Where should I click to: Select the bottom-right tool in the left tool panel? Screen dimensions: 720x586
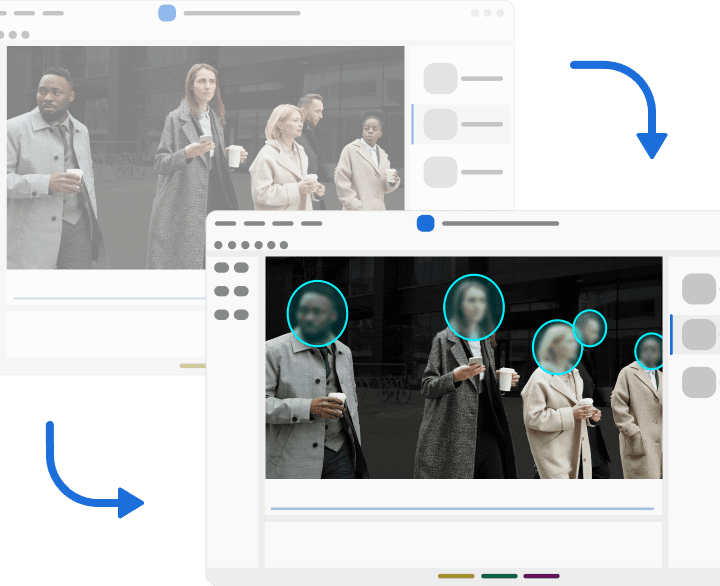[x=241, y=315]
